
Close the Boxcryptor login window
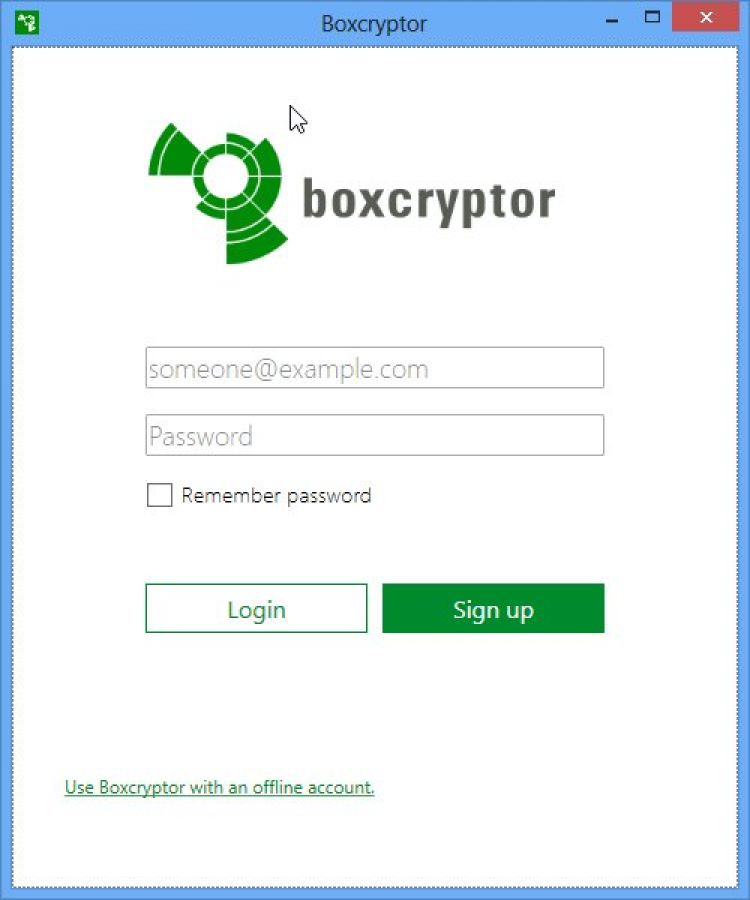[x=706, y=17]
